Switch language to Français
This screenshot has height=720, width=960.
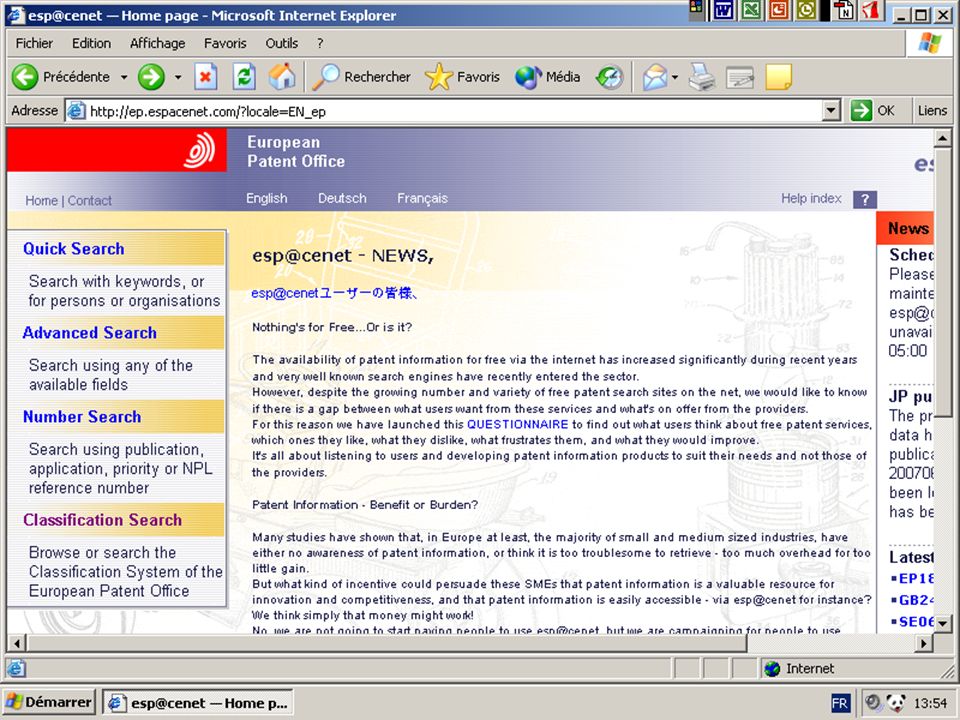422,198
